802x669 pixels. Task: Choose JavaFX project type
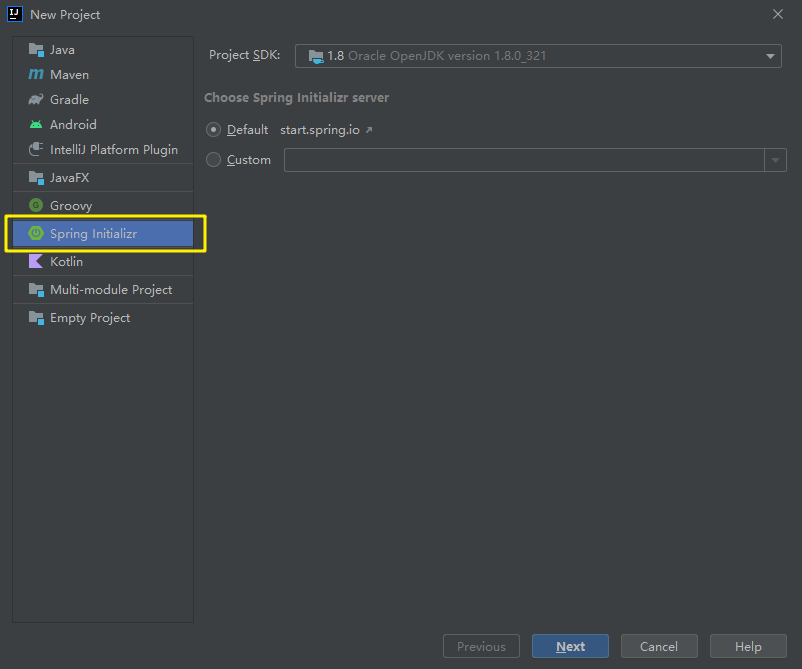pyautogui.click(x=103, y=177)
